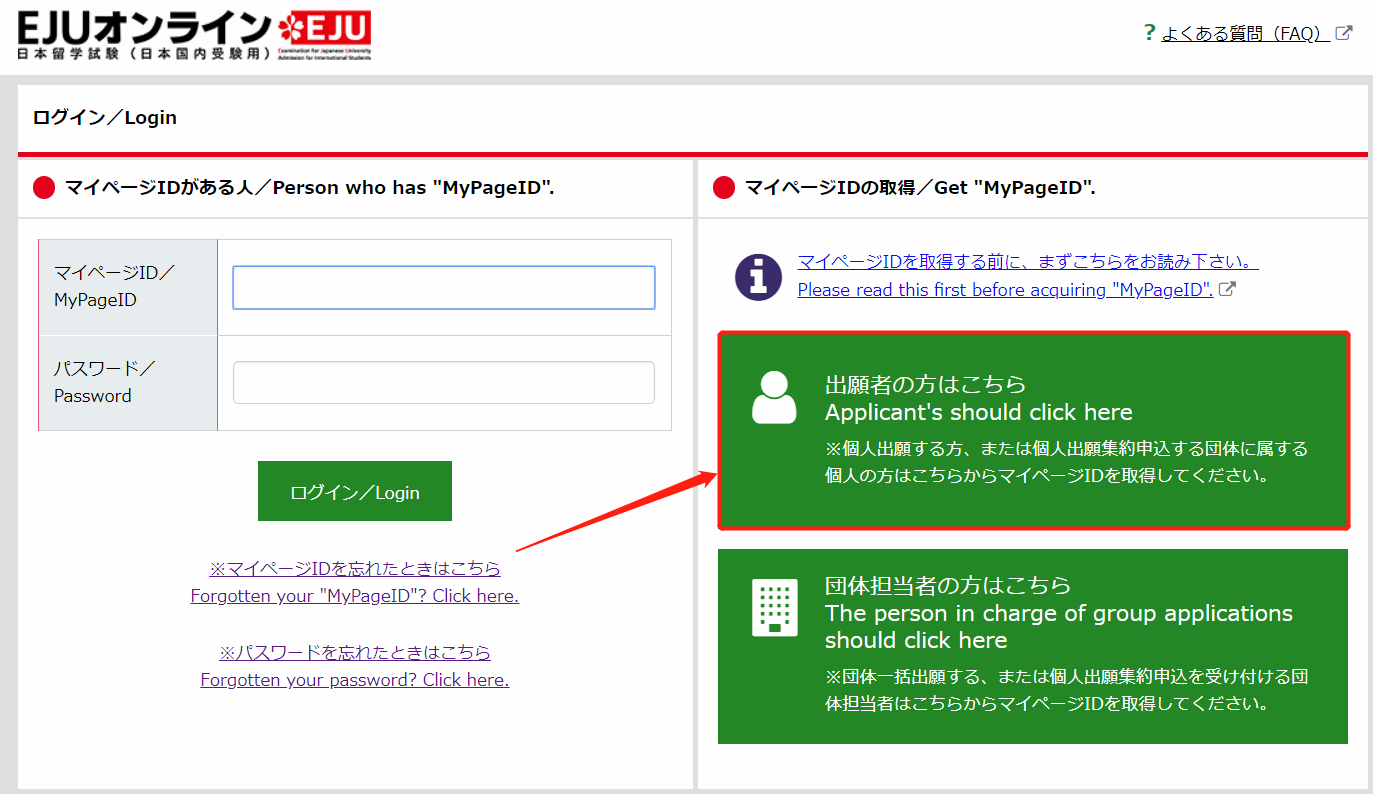Click the red circle beside Get MyPageID heading

coord(723,187)
